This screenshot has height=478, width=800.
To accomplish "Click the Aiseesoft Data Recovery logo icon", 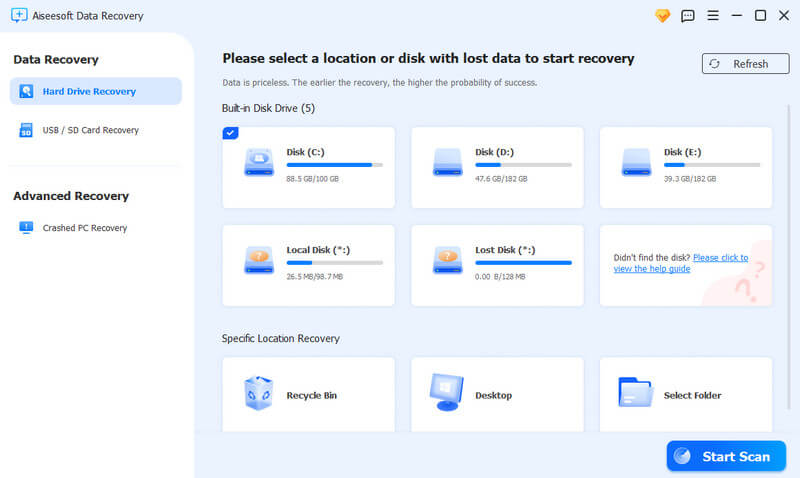I will tap(19, 15).
